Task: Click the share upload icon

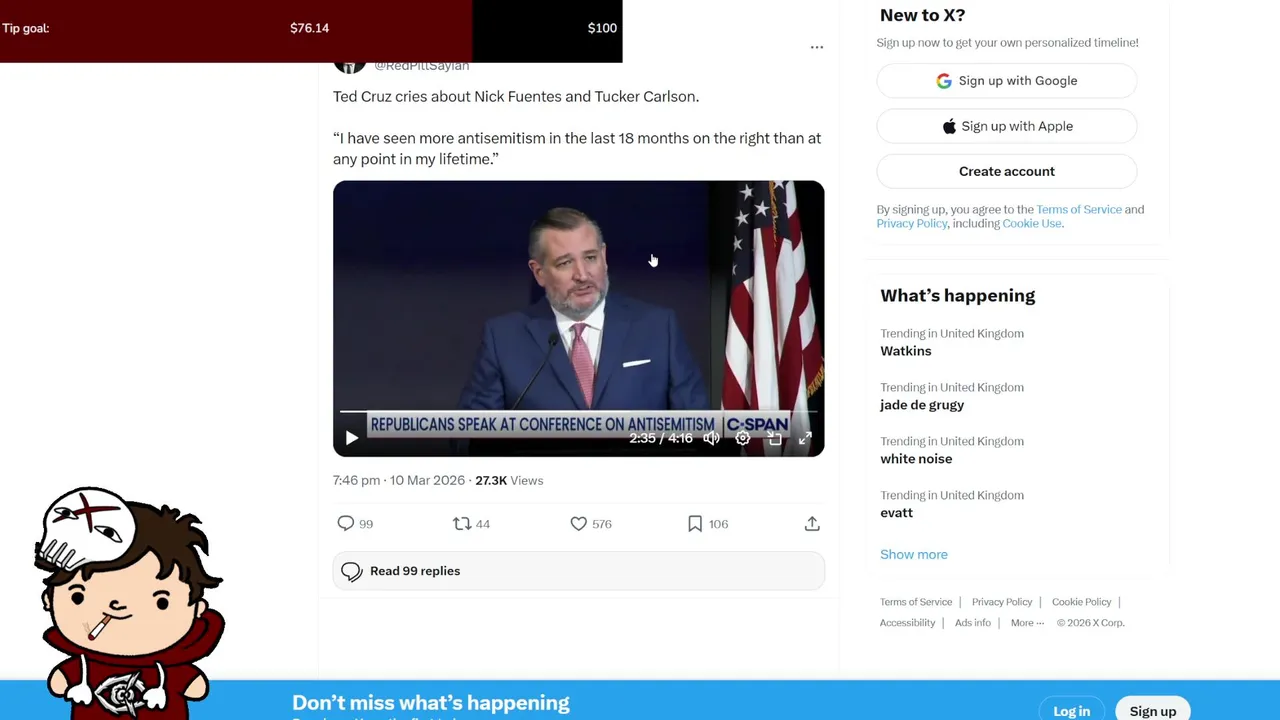Action: pos(812,523)
